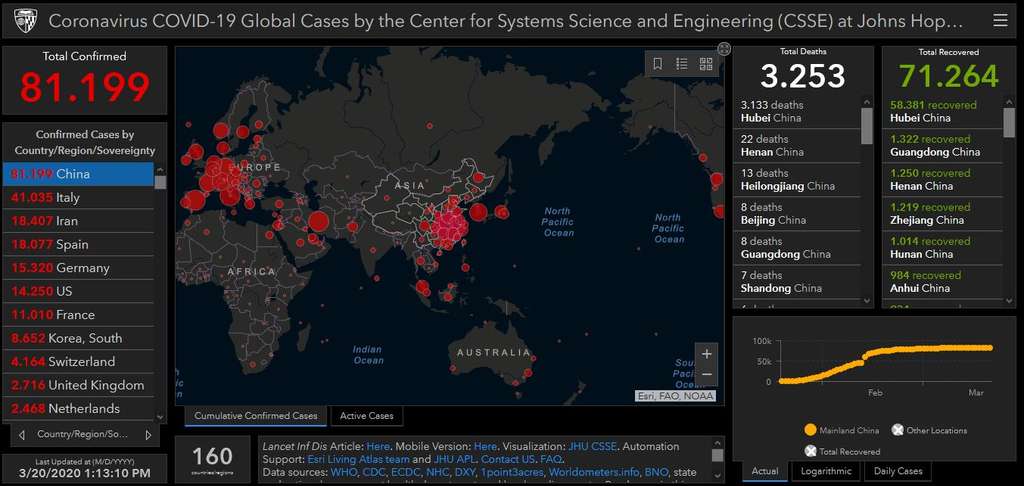Select Netherlands row in country list

point(78,409)
